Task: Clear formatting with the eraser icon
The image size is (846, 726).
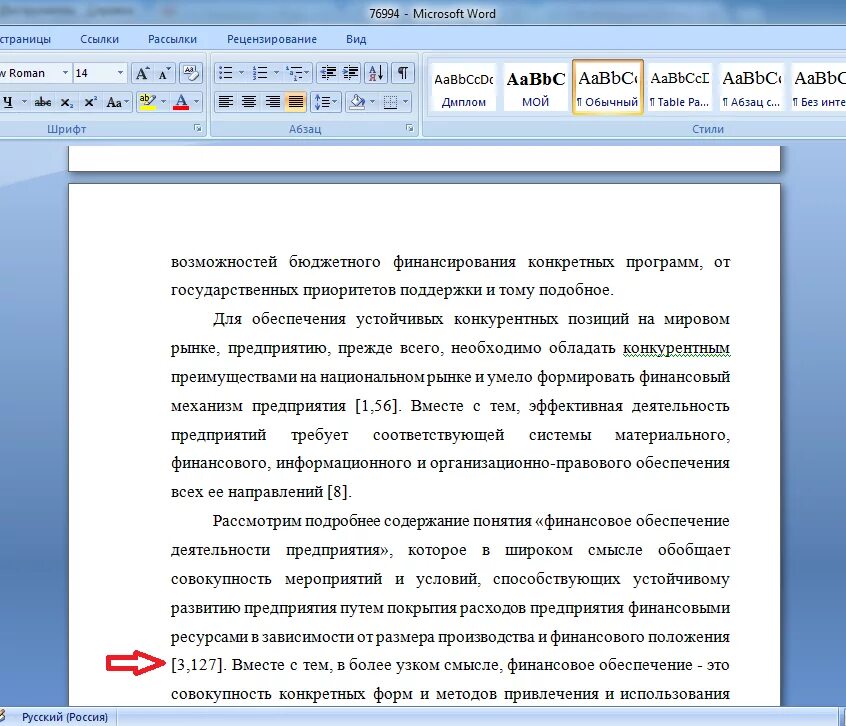Action: click(x=190, y=73)
